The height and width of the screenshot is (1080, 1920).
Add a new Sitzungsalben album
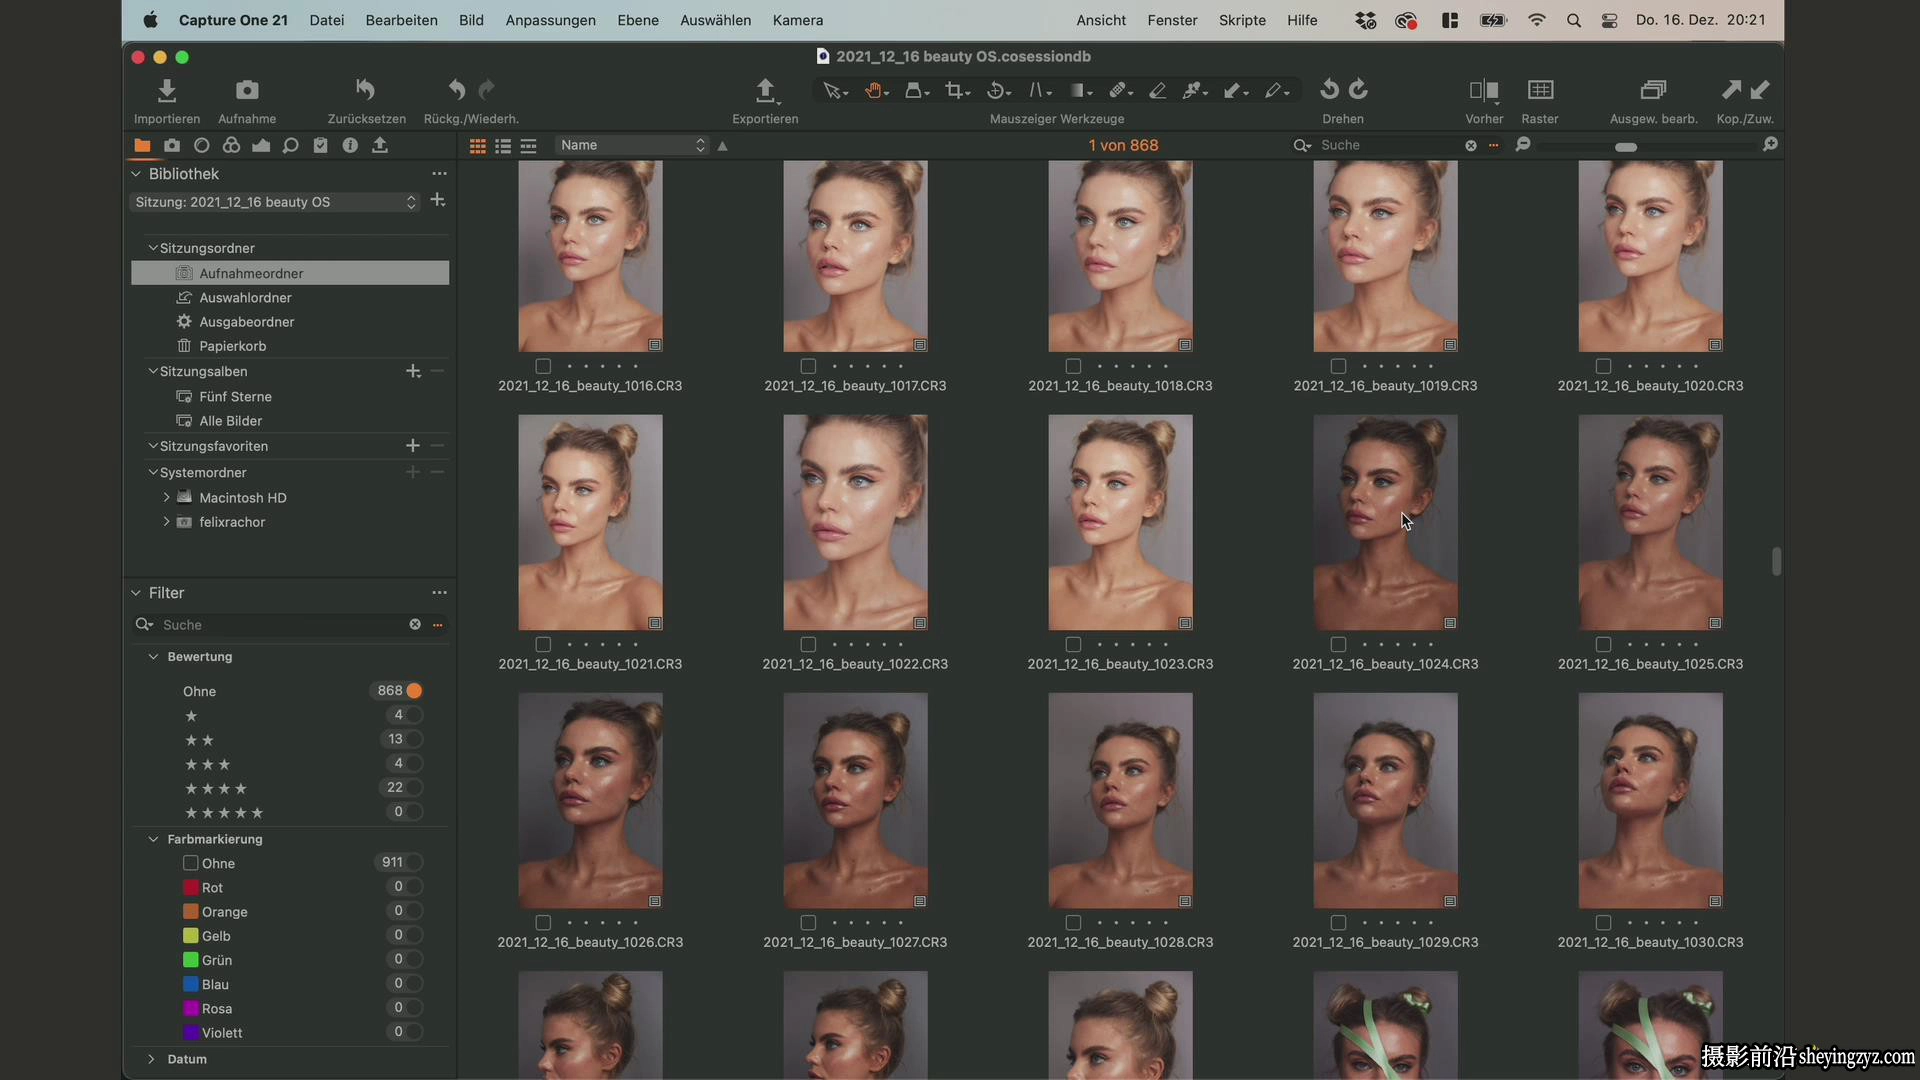(413, 371)
